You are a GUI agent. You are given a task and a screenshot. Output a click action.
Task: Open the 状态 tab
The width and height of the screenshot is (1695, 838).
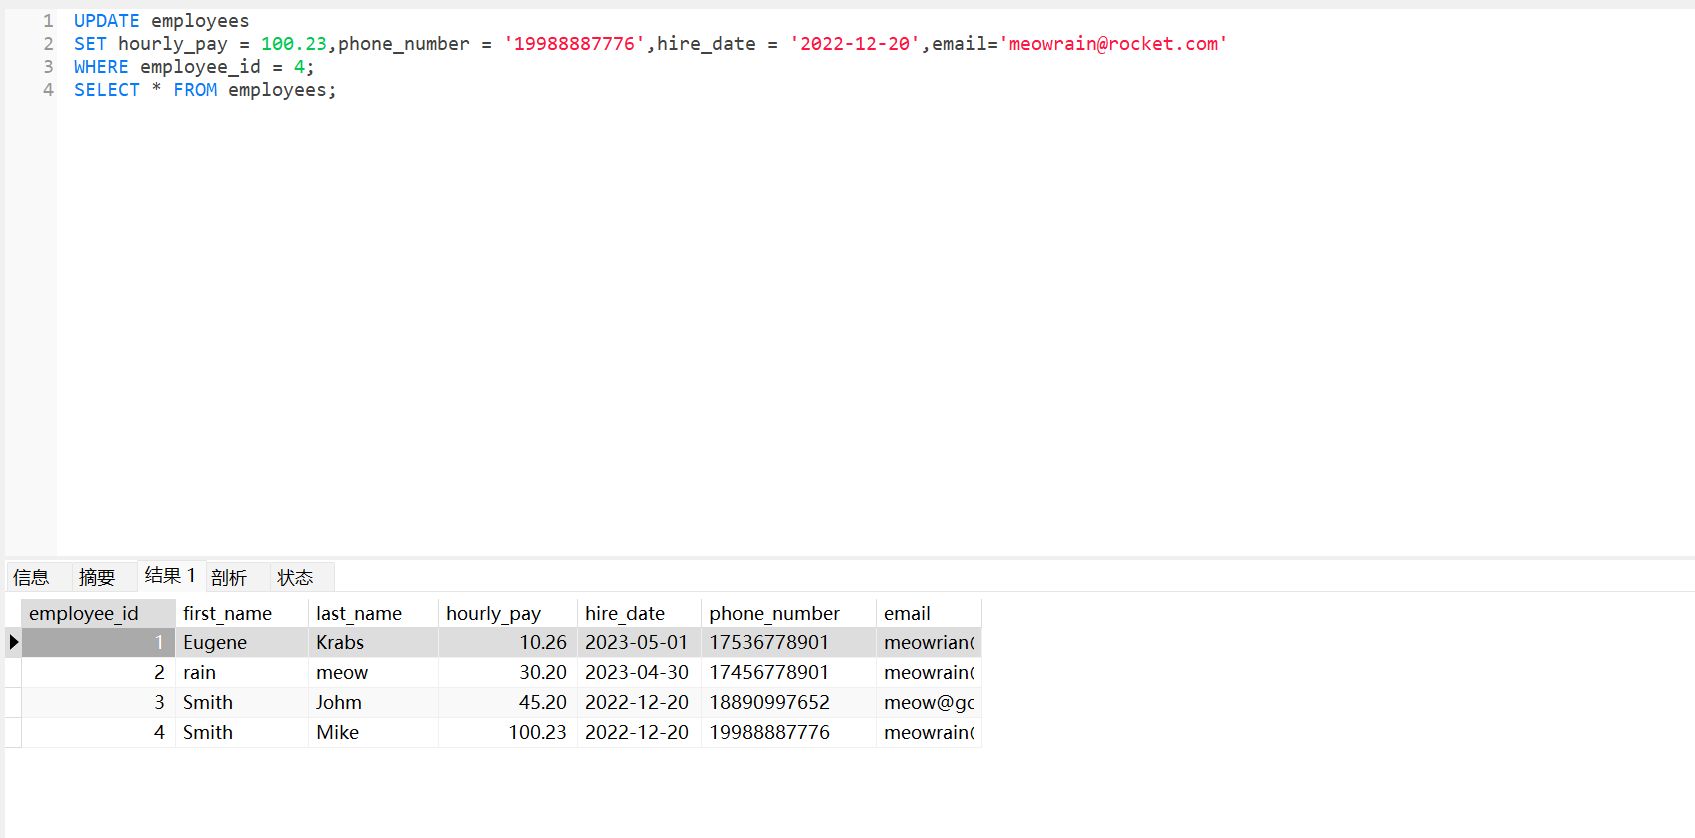[x=295, y=577]
